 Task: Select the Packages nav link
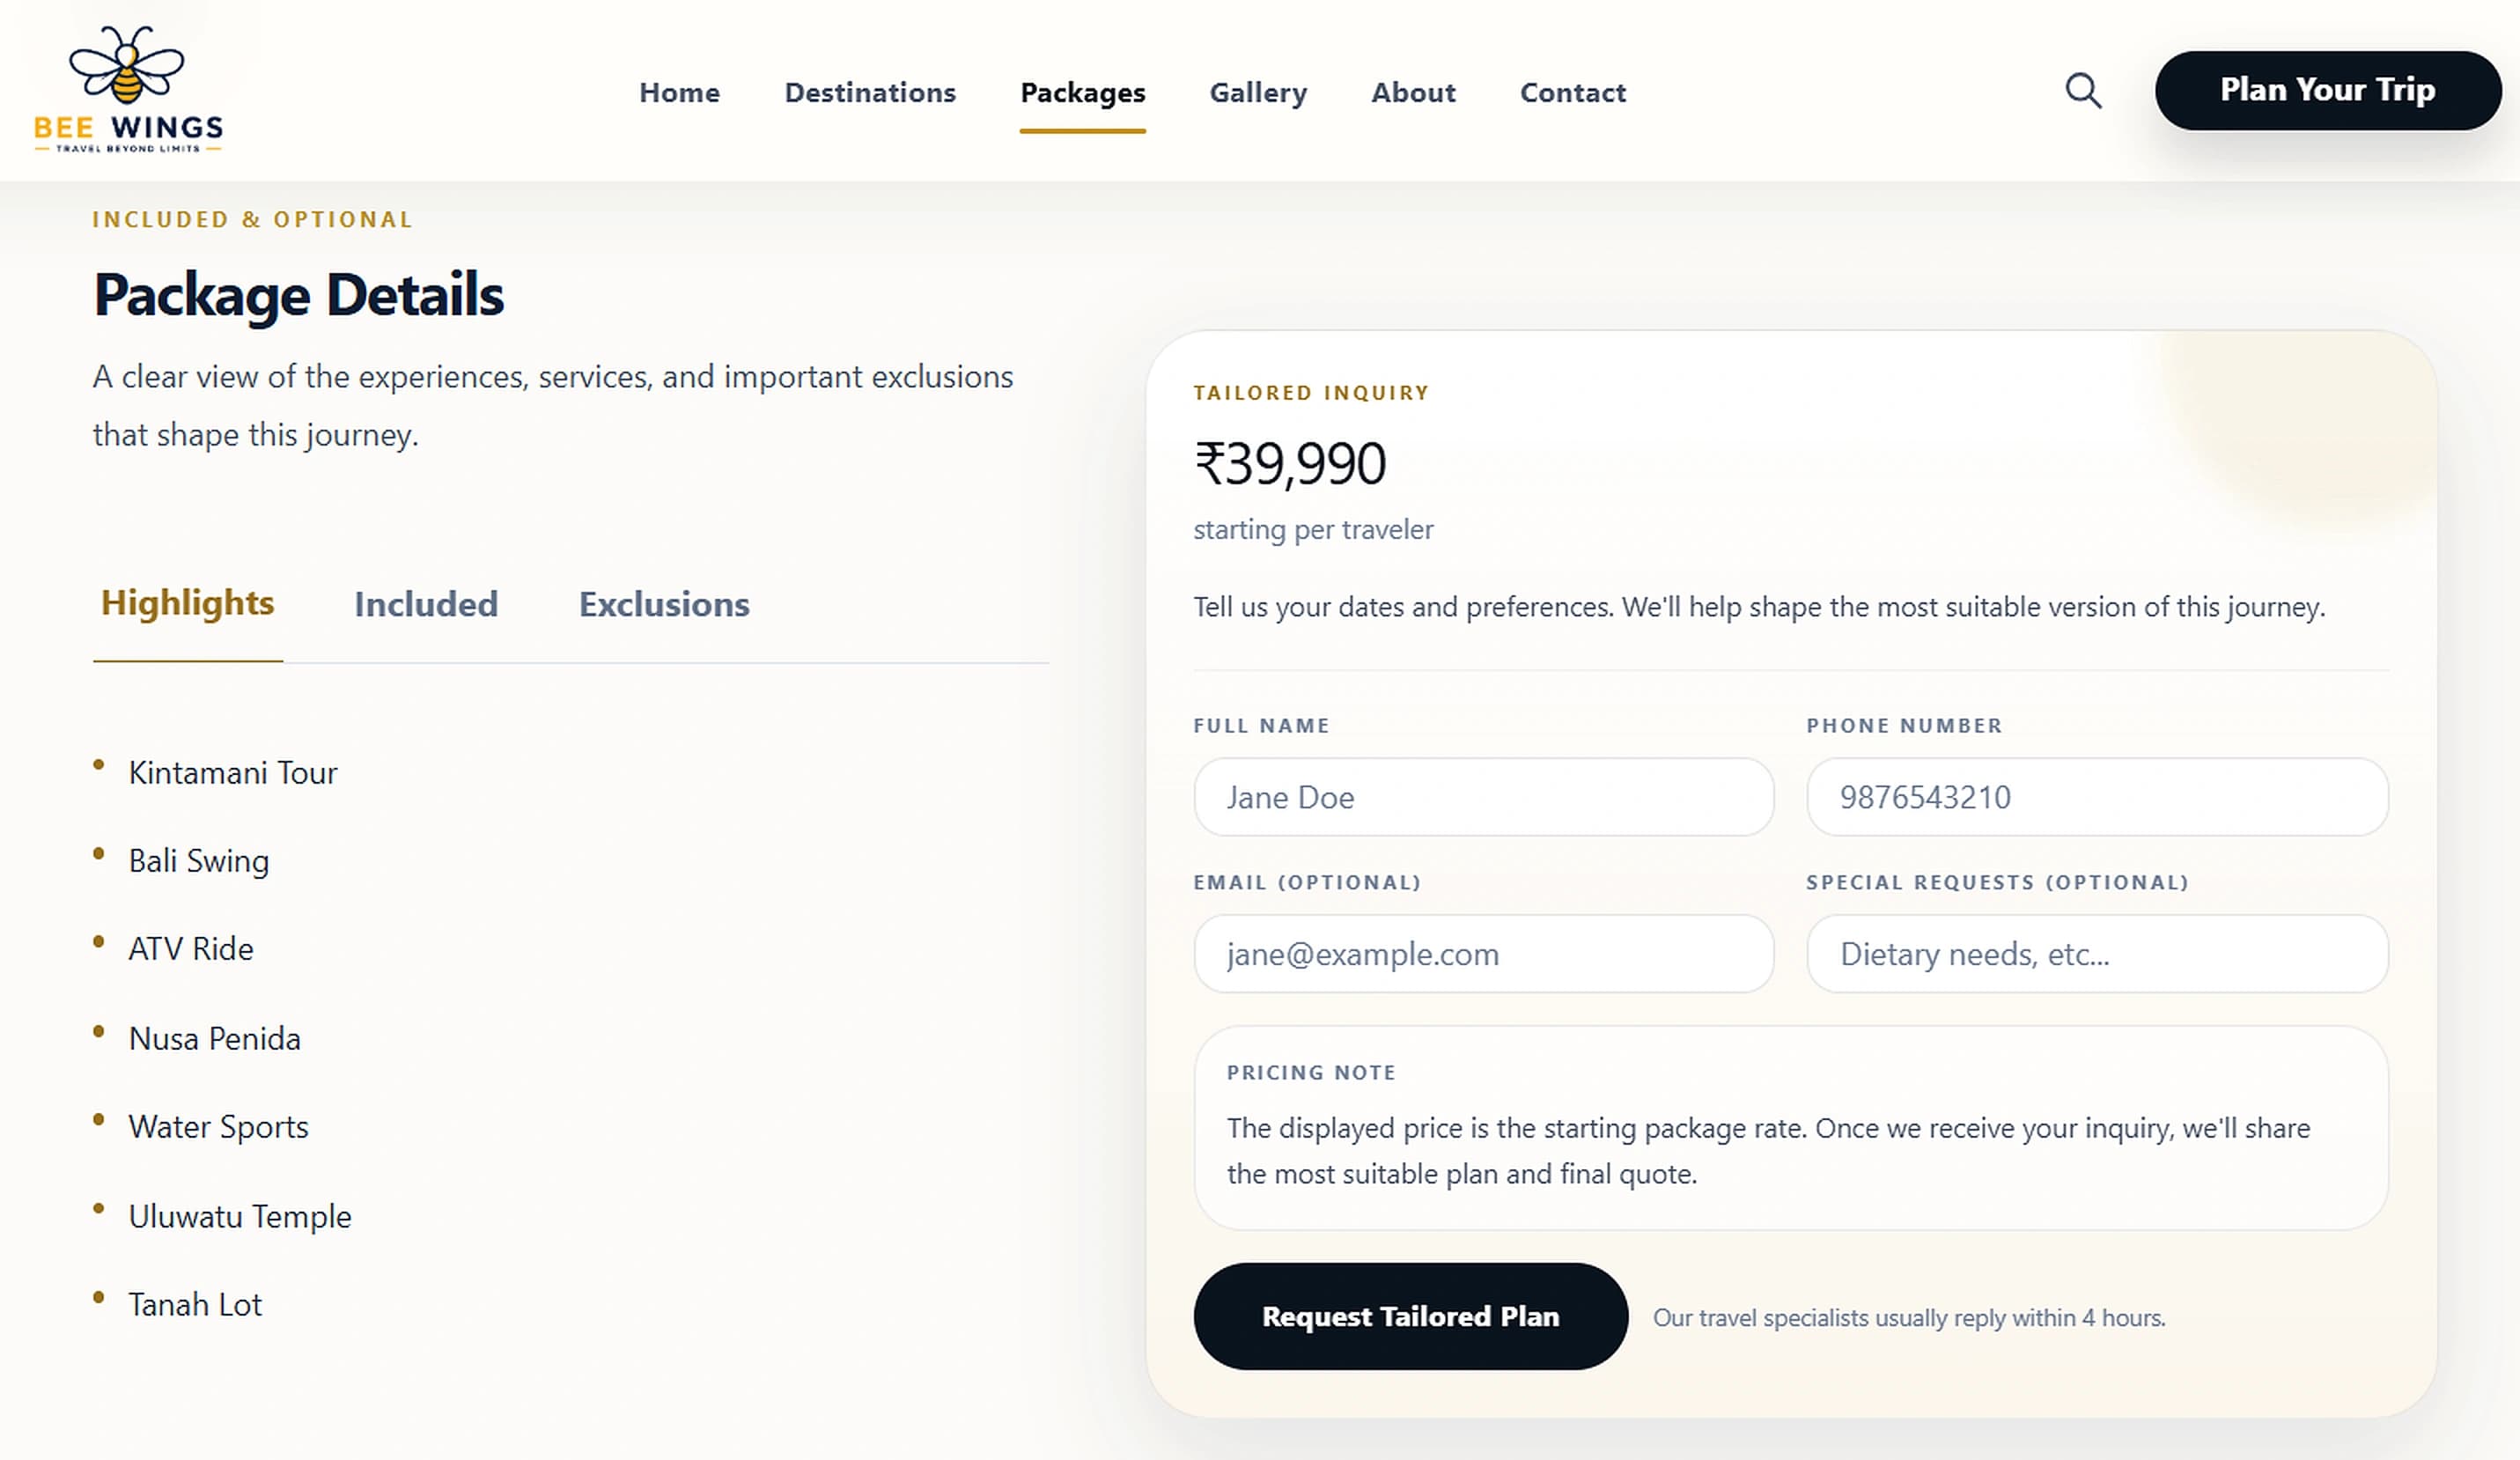click(1083, 92)
